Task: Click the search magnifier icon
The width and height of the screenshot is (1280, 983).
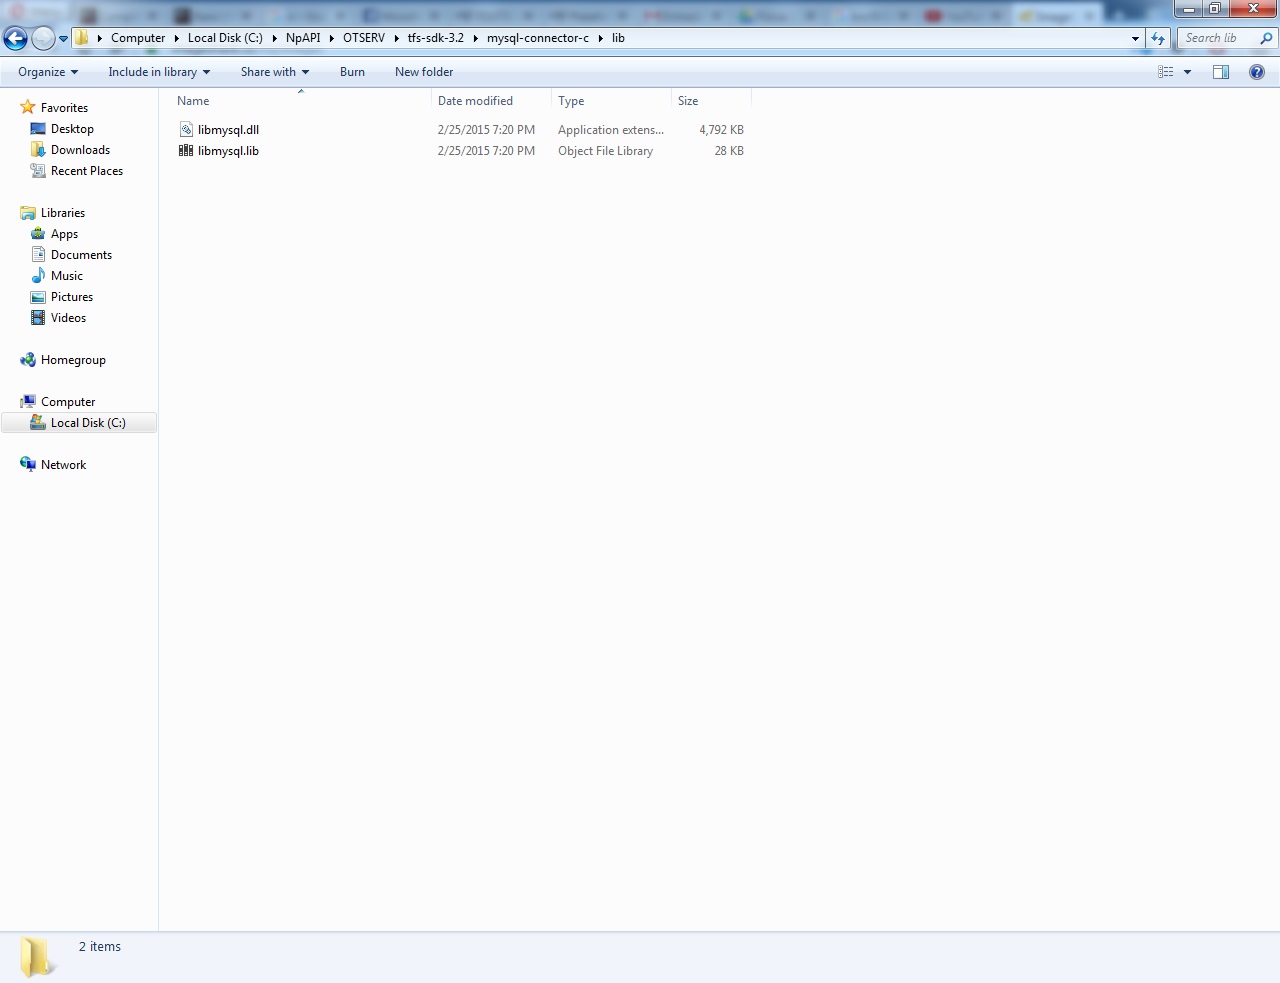Action: (x=1267, y=38)
